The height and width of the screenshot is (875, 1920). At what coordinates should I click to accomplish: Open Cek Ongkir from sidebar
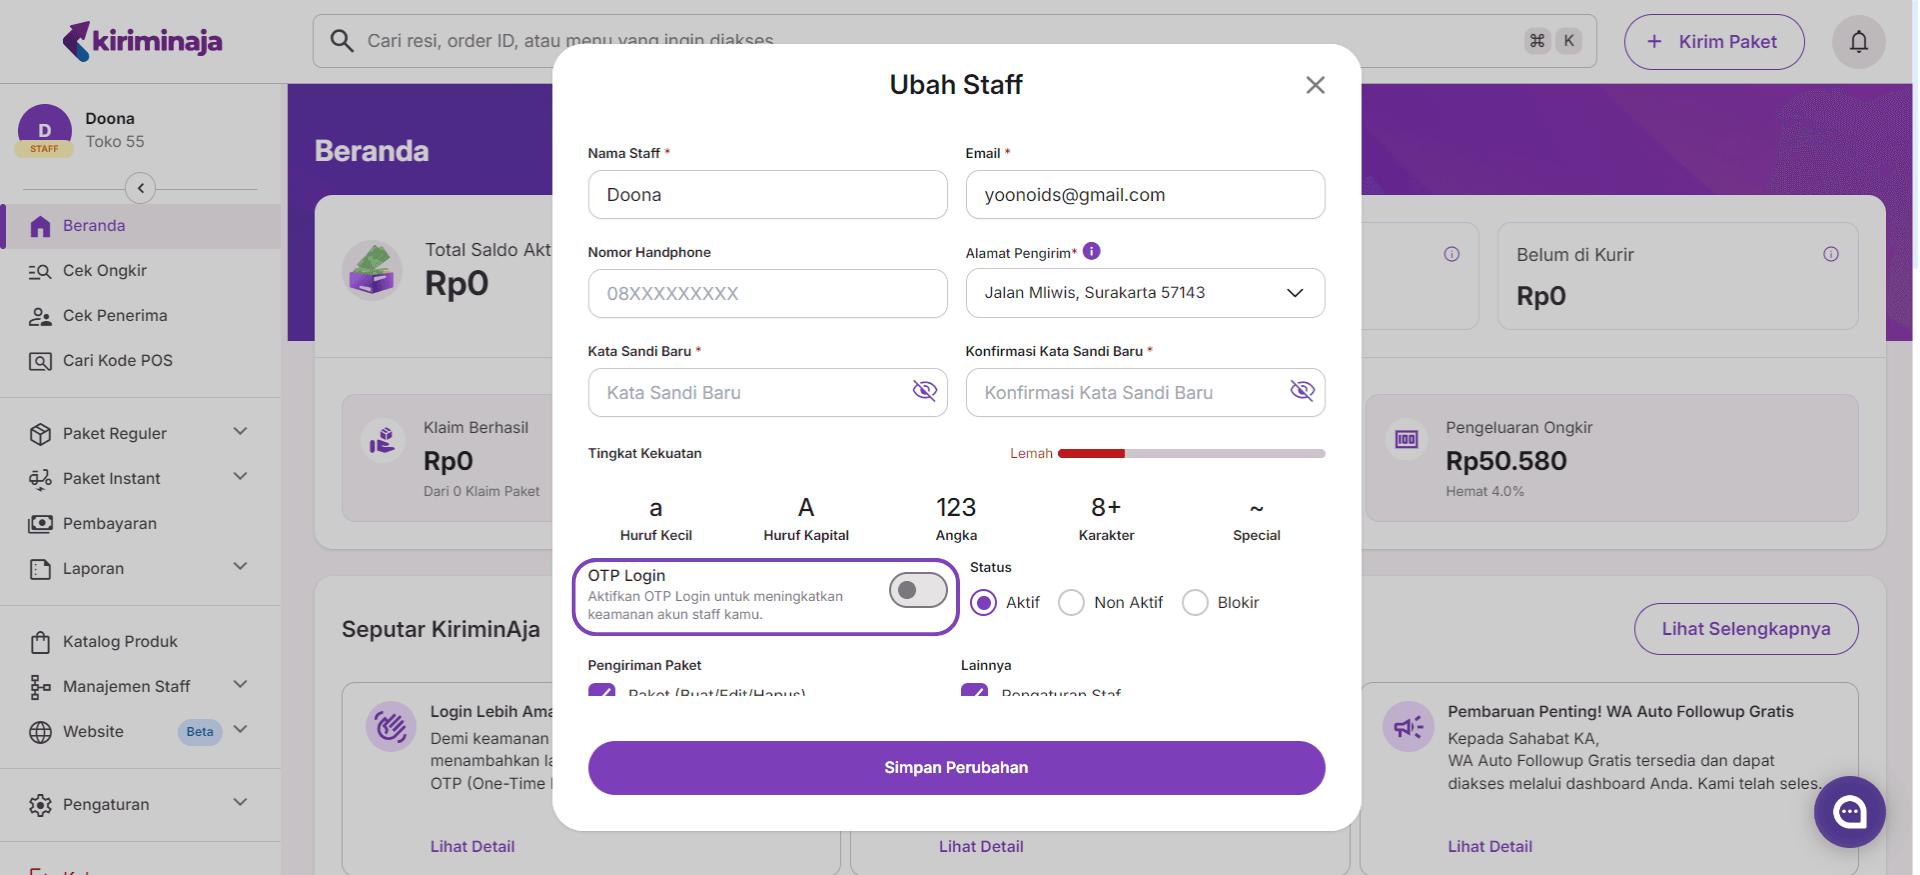[104, 271]
